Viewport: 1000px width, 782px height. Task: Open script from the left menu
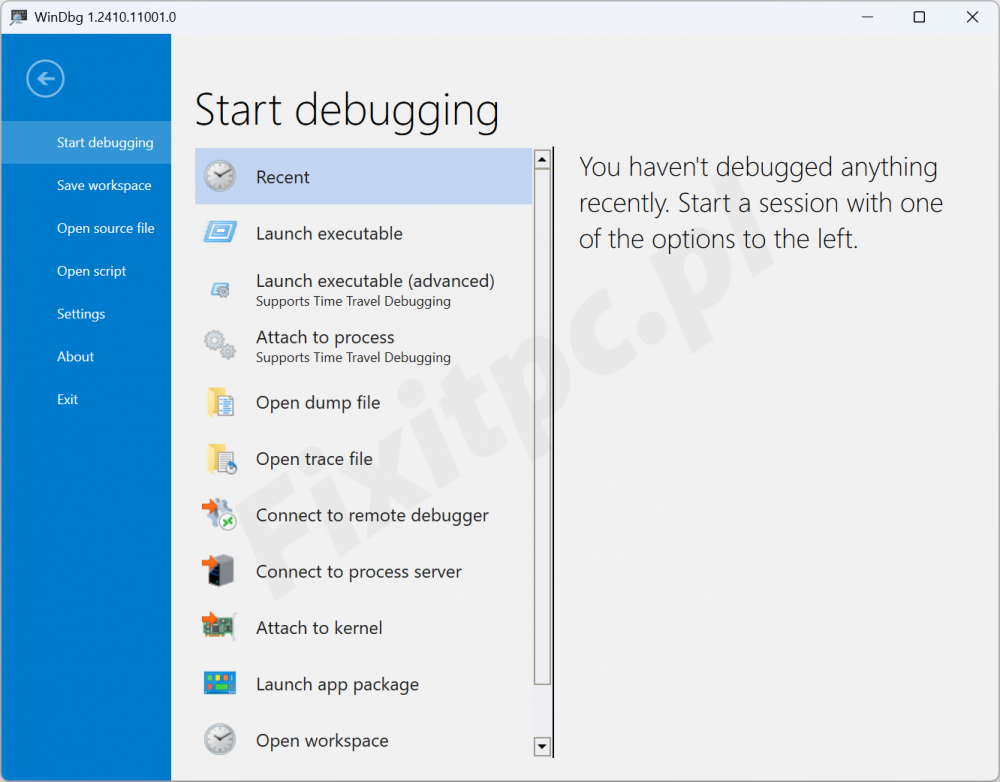(x=92, y=271)
